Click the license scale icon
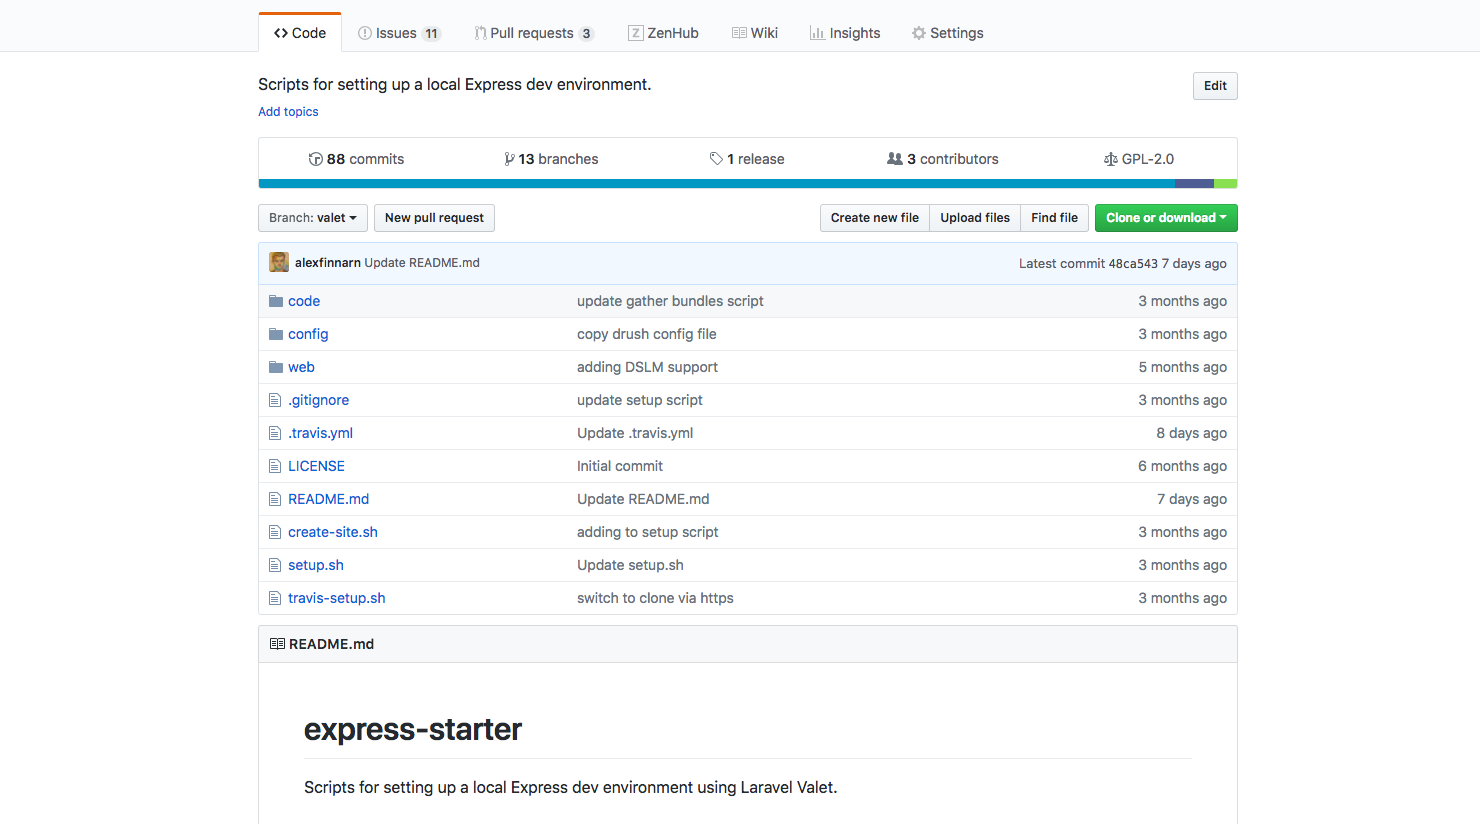The image size is (1480, 824). pyautogui.click(x=1110, y=159)
